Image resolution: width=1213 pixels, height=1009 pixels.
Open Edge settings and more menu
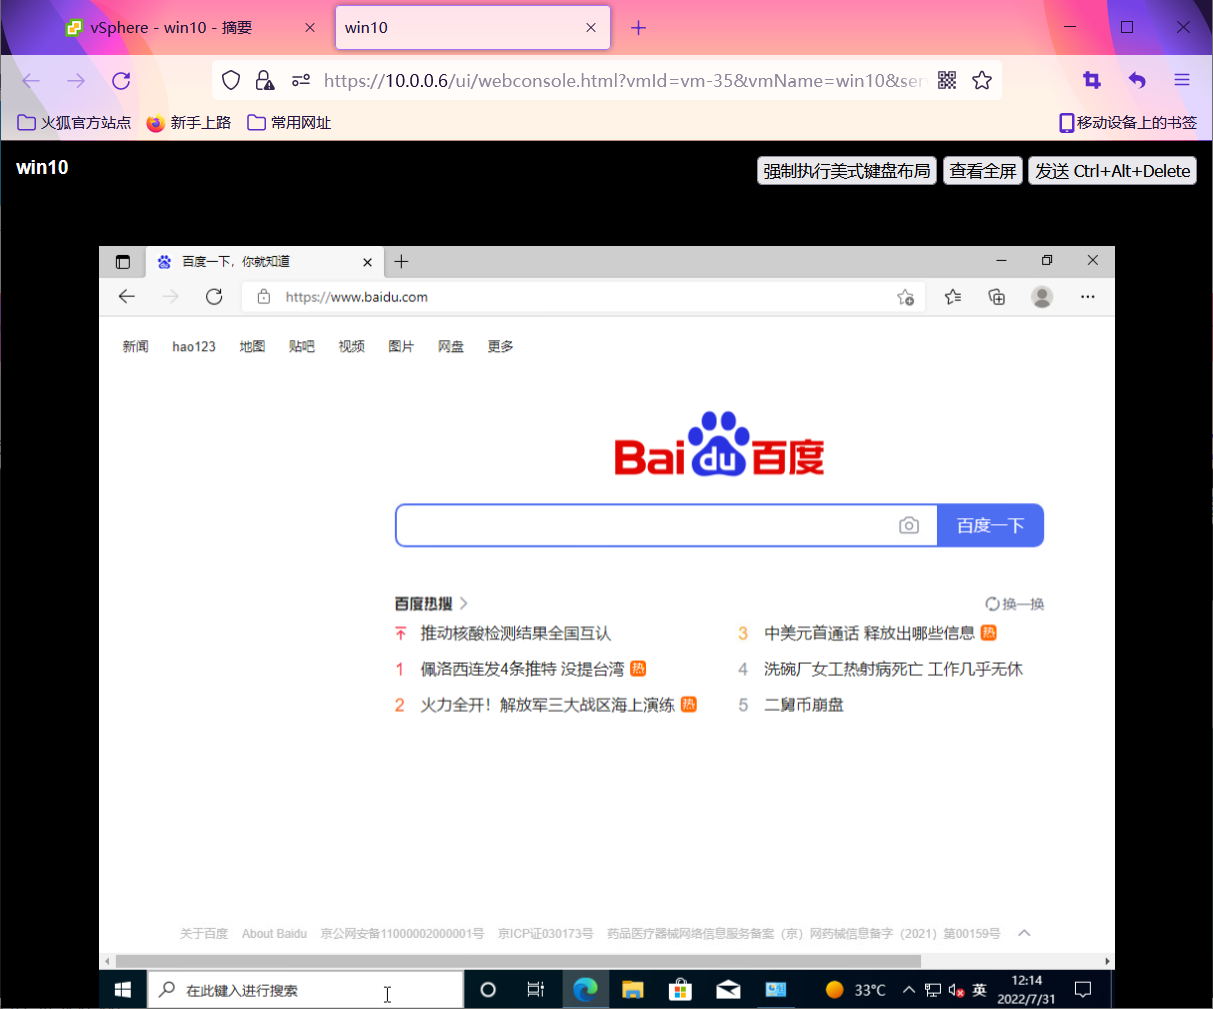(x=1088, y=297)
